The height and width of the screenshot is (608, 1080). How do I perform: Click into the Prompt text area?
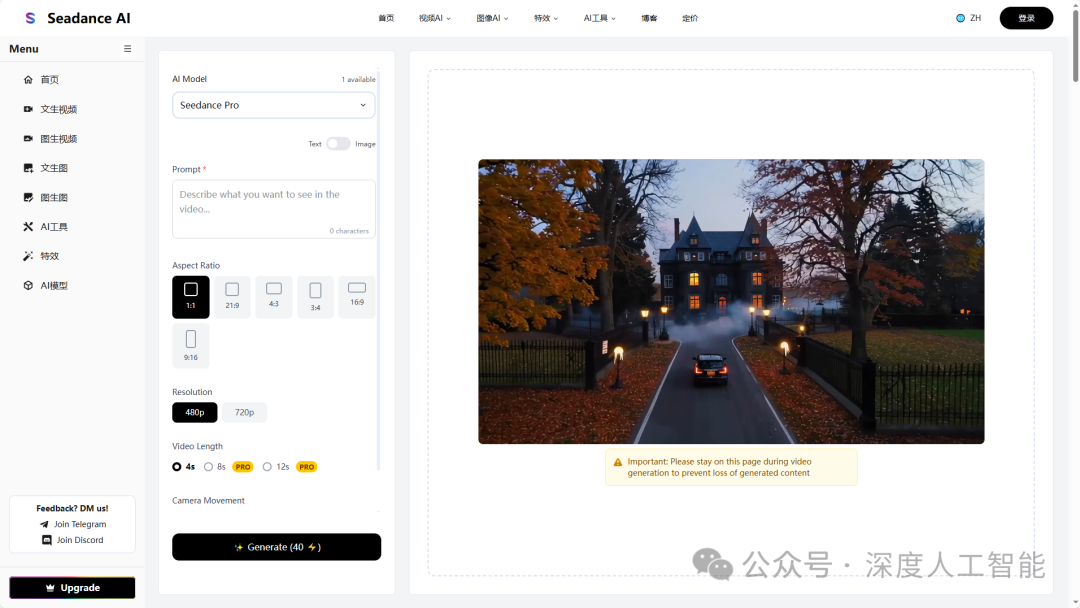[x=273, y=209]
